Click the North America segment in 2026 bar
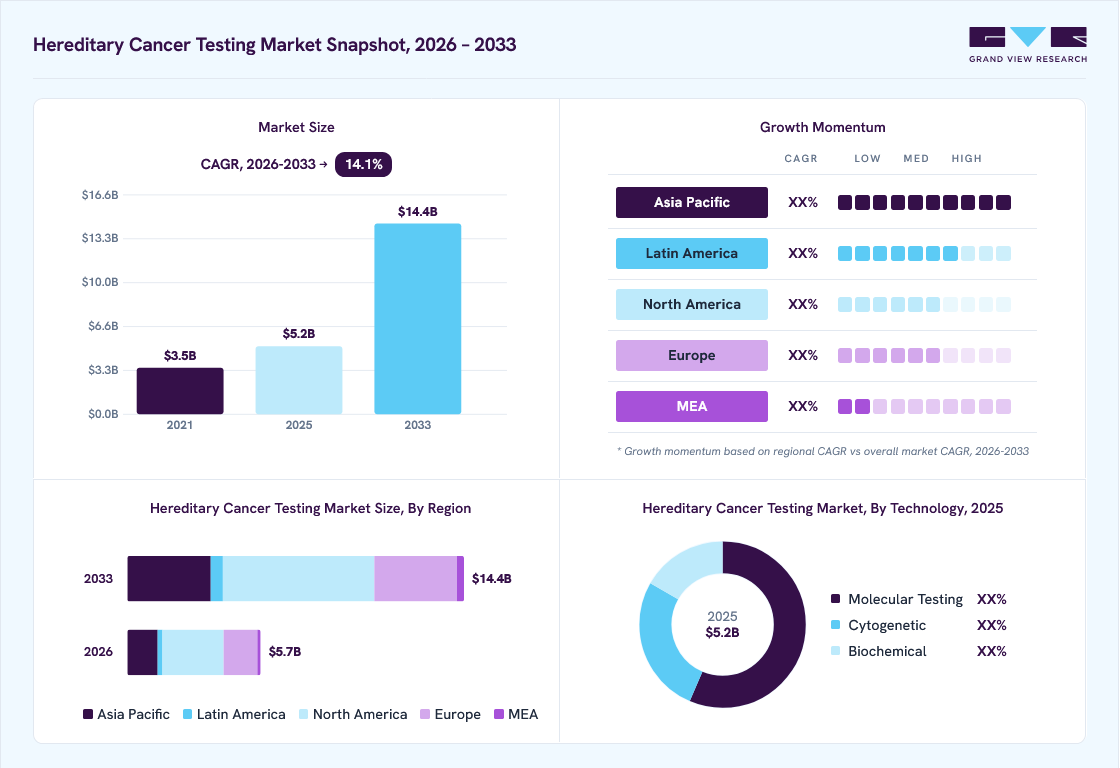 coord(193,652)
